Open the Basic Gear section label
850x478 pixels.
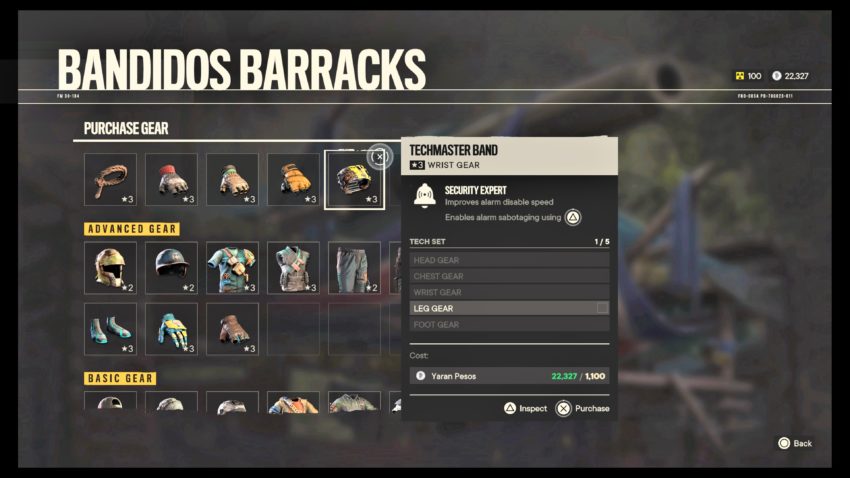pyautogui.click(x=120, y=378)
